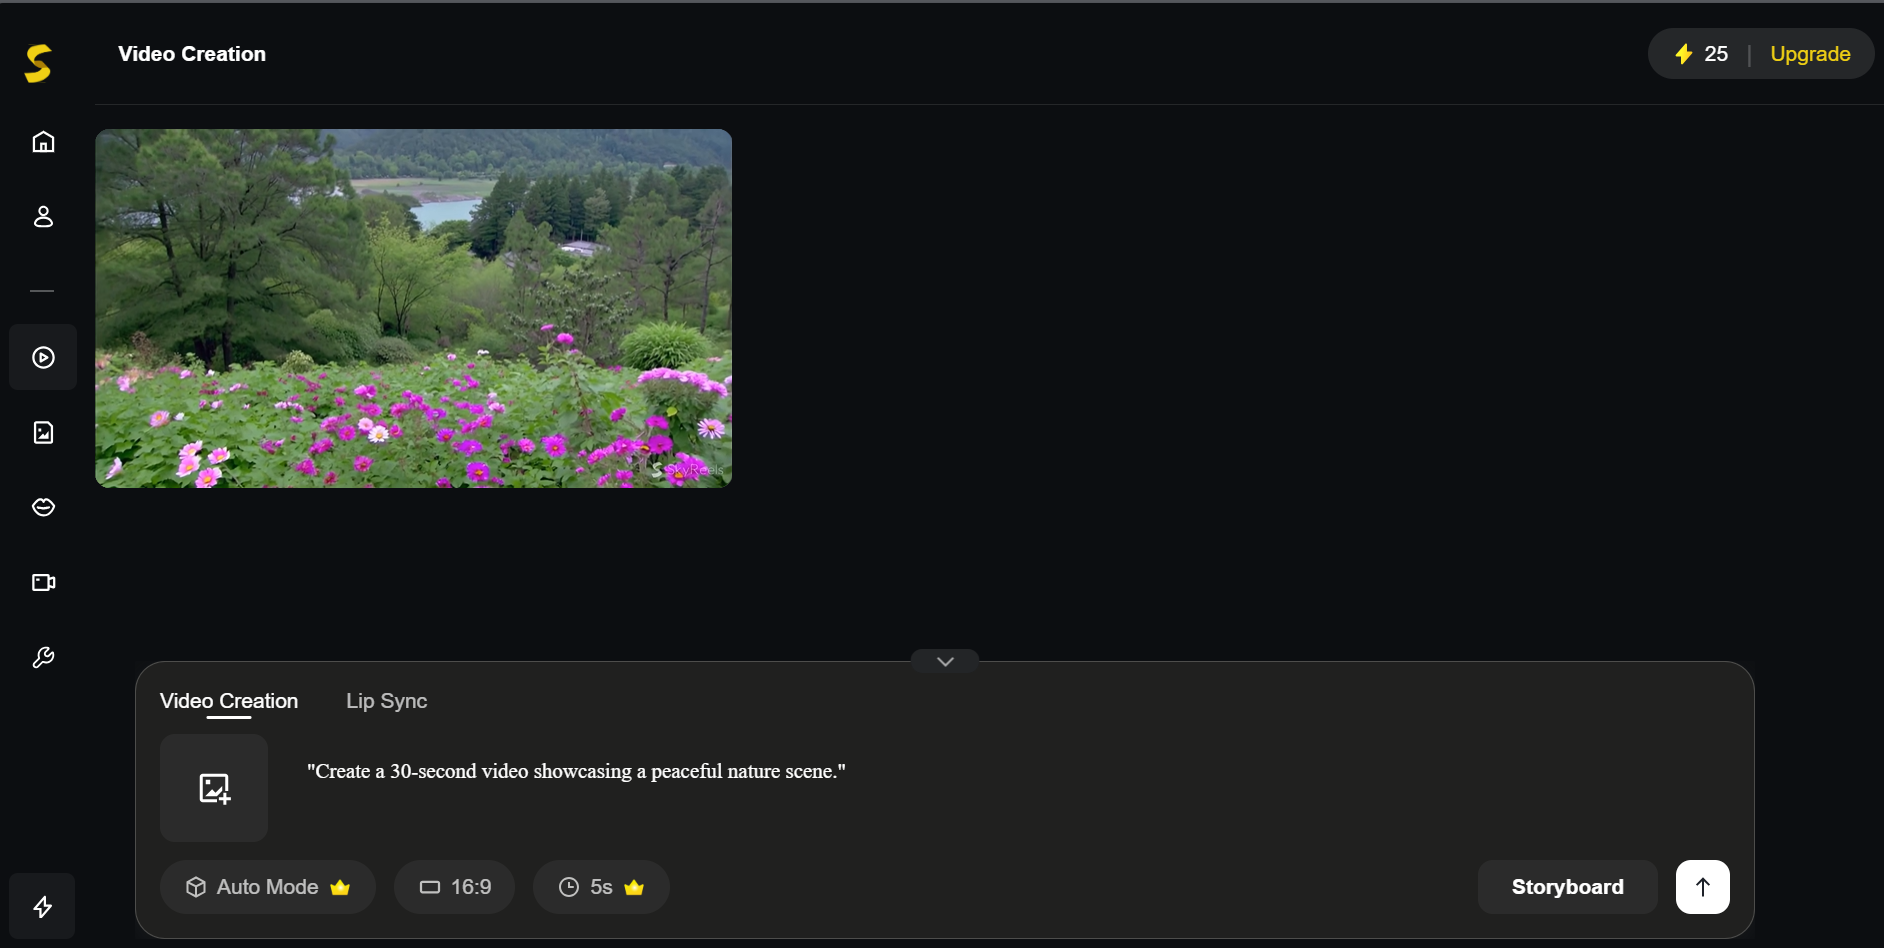Check your 25 remaining credits

1700,54
